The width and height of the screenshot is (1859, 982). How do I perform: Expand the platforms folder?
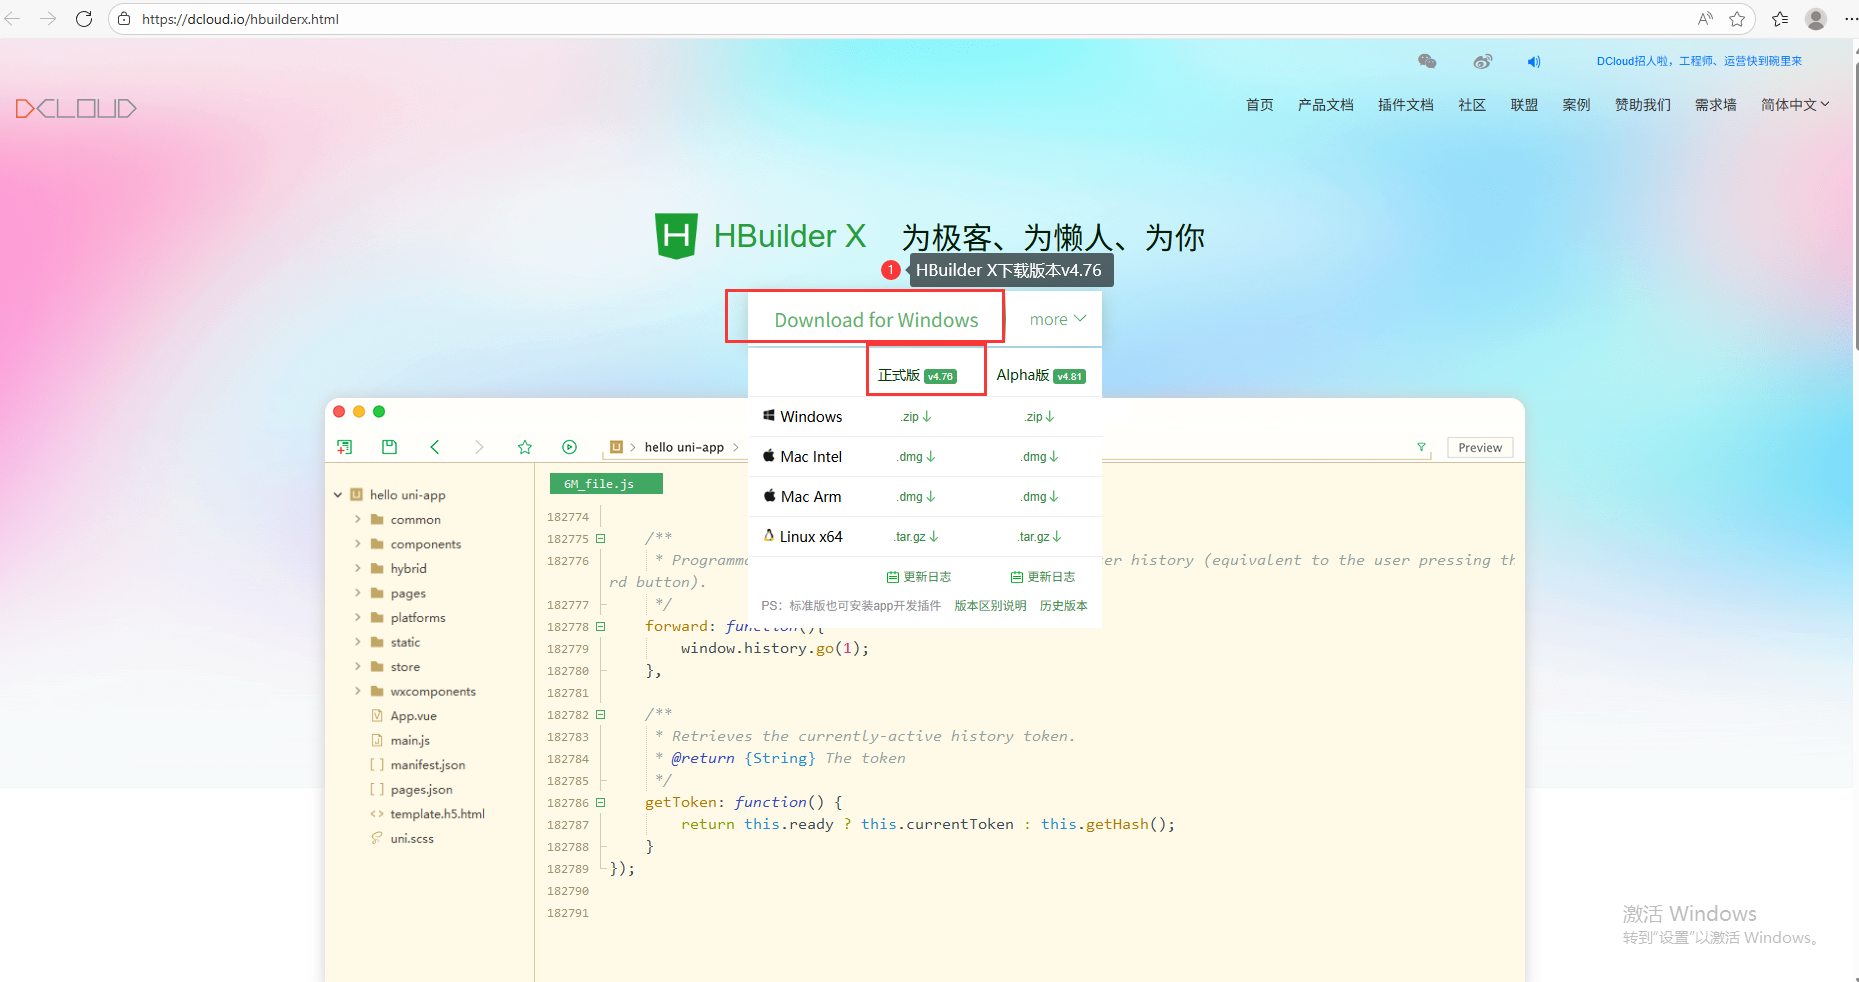357,617
